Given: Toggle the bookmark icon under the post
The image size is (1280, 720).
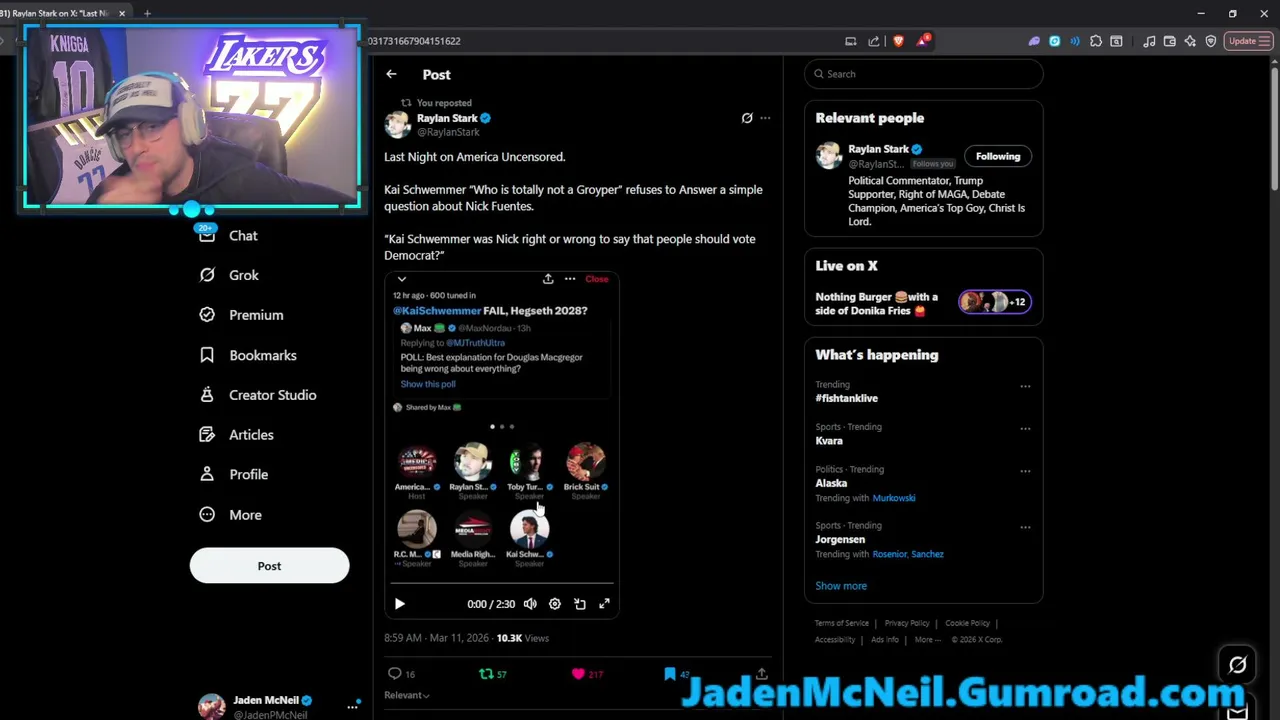Looking at the screenshot, I should (x=670, y=674).
